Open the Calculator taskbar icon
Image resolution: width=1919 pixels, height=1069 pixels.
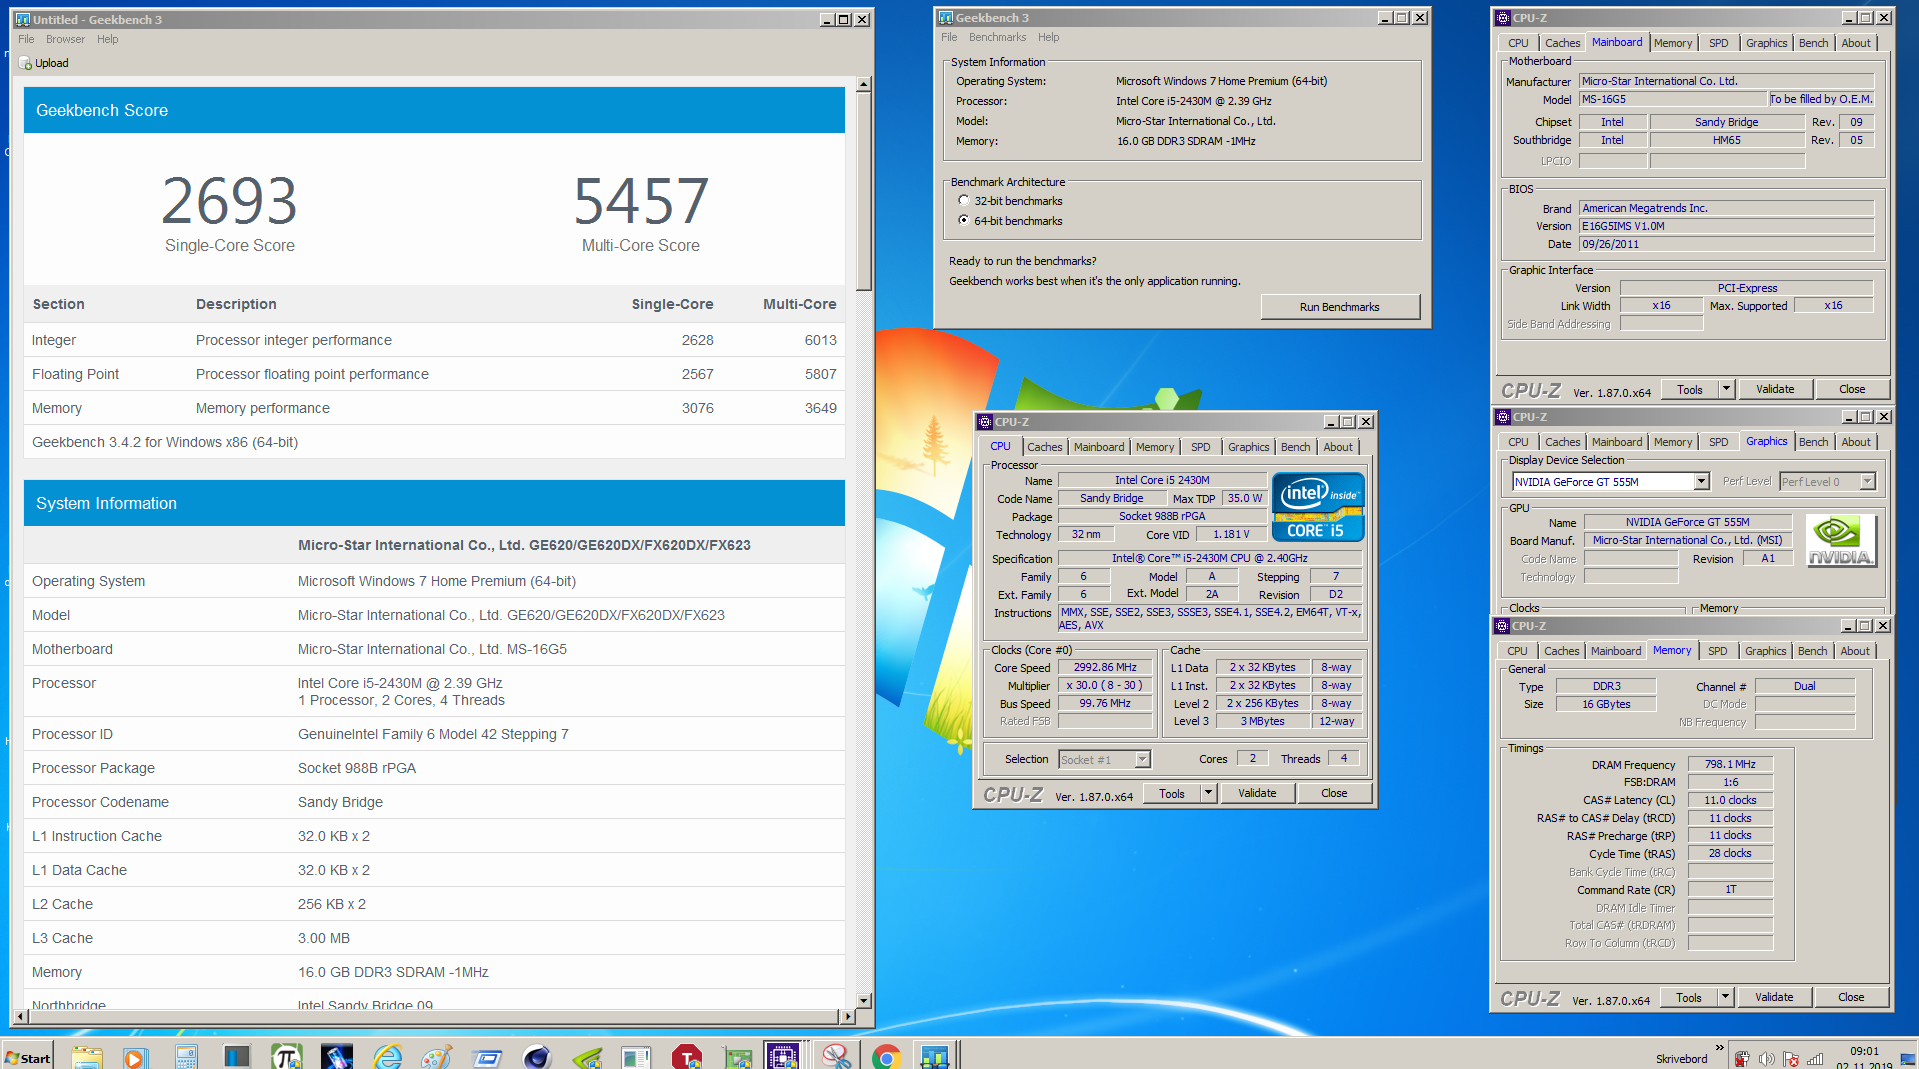[186, 1057]
